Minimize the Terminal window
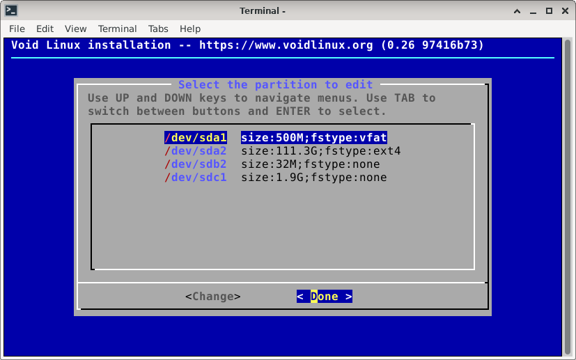 pos(533,11)
